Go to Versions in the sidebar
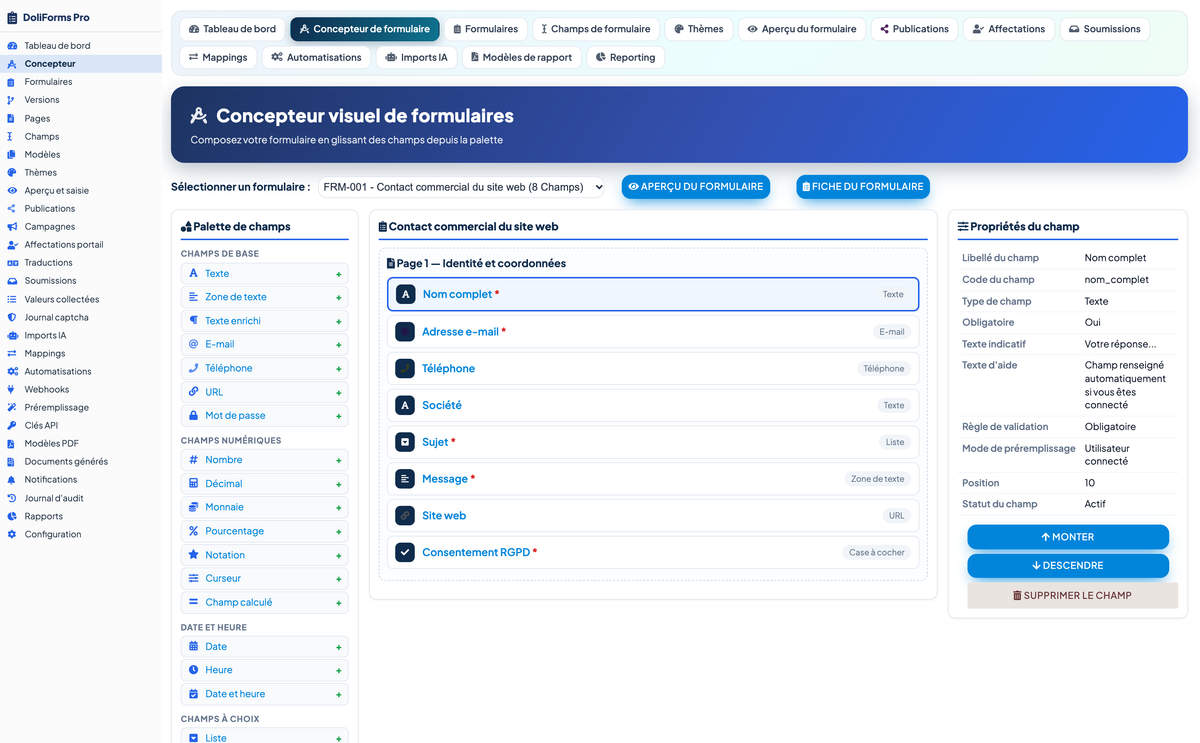 point(42,100)
